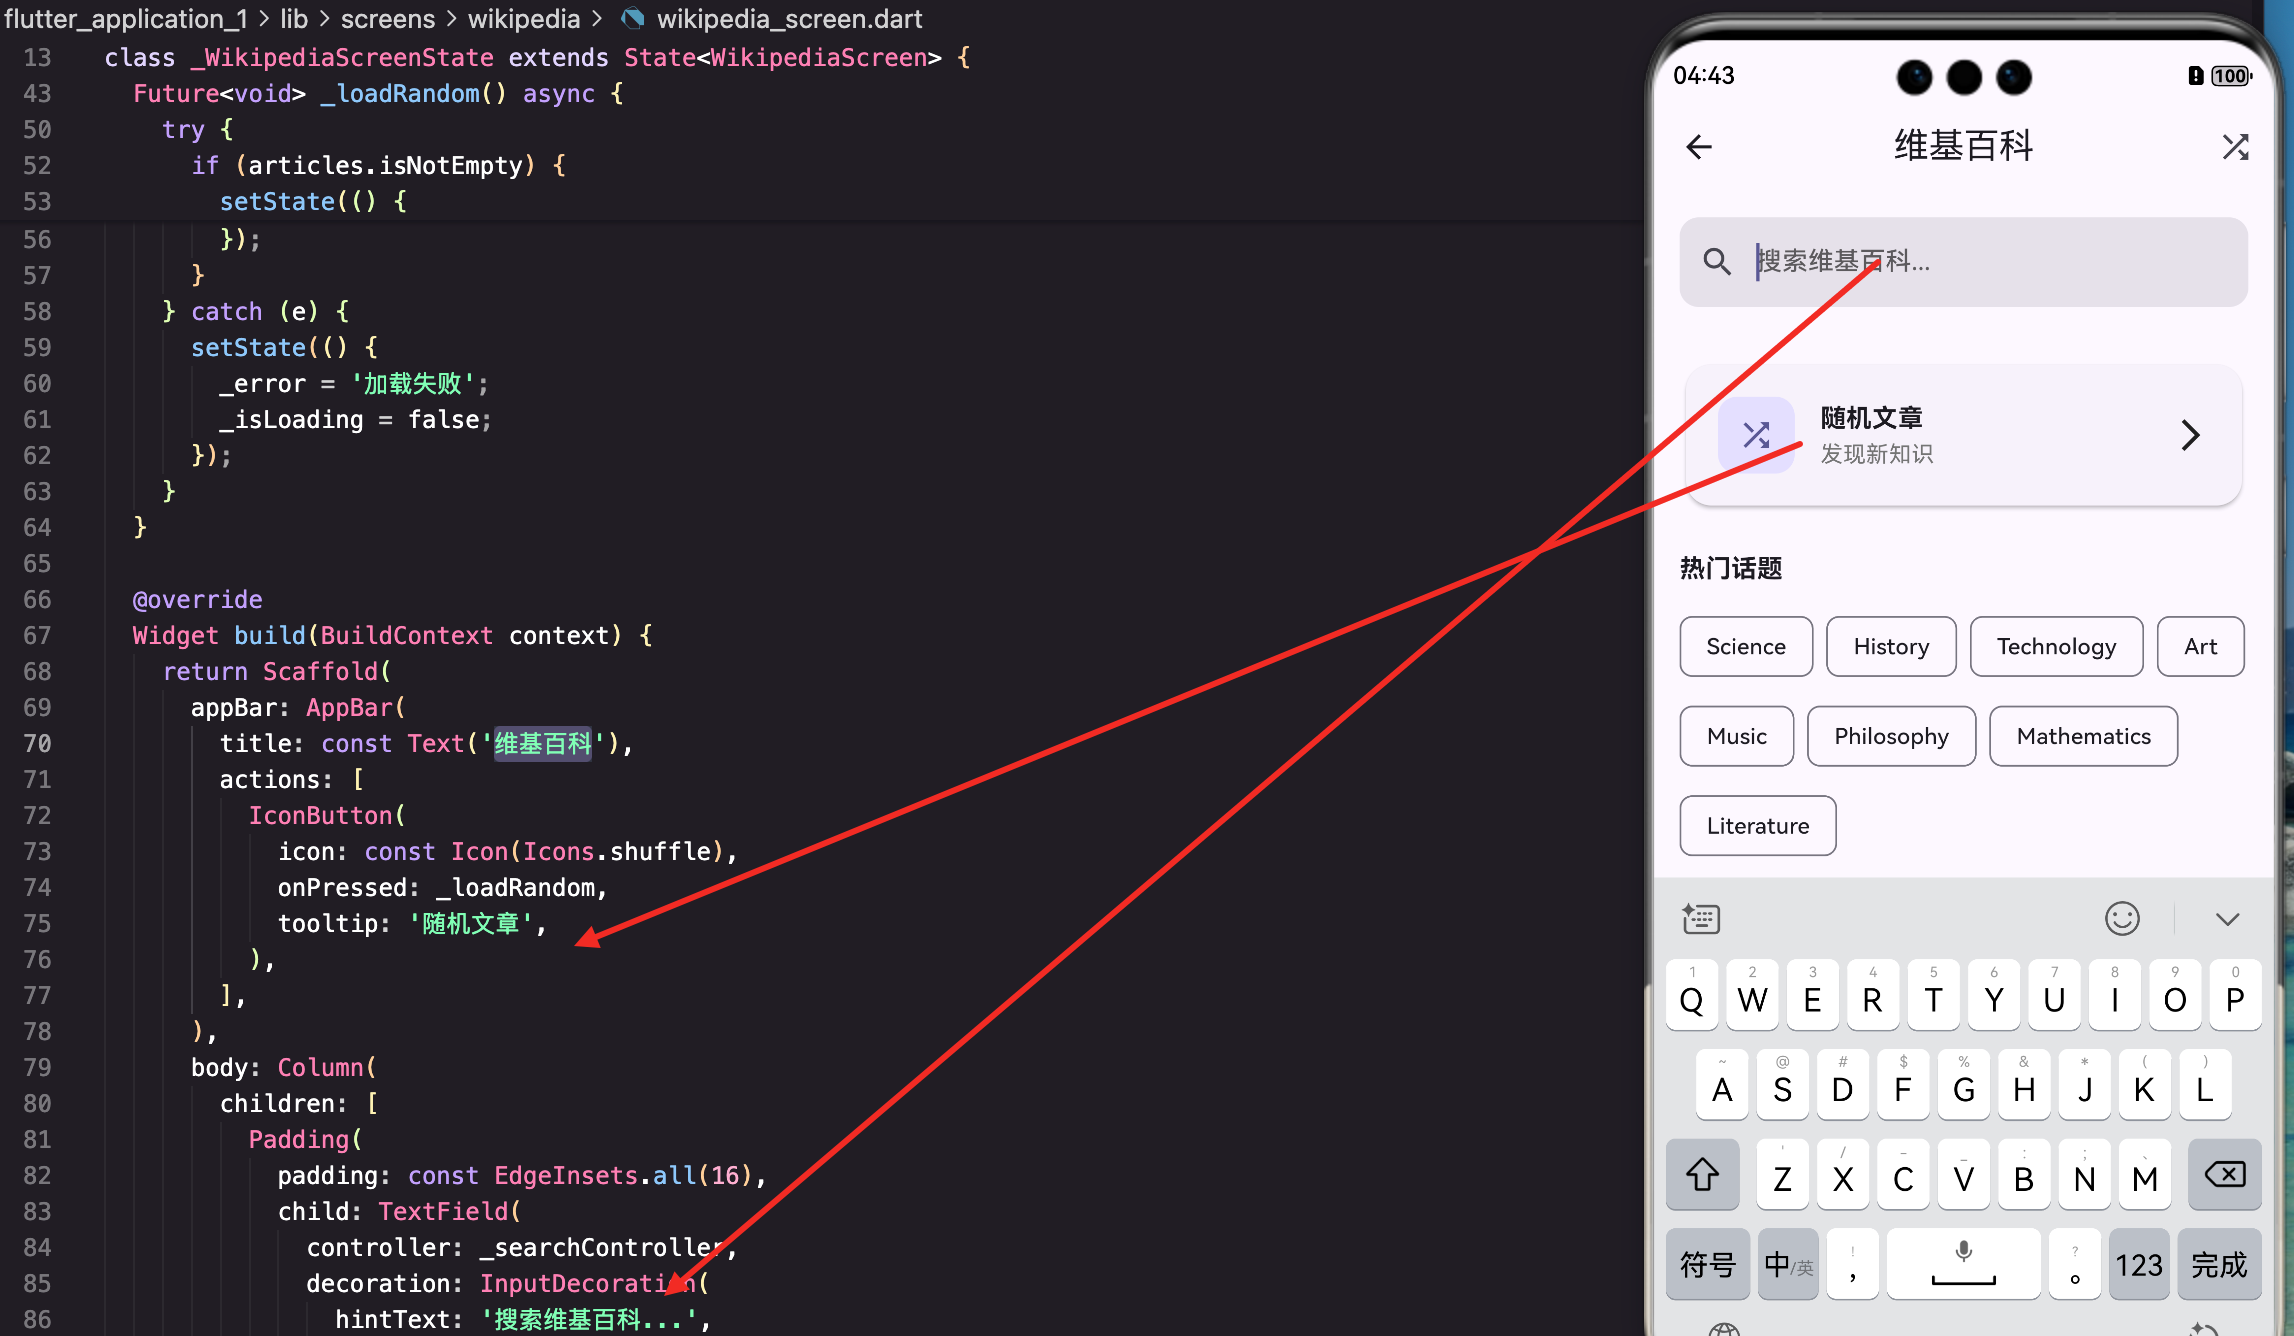Tap the C key
The width and height of the screenshot is (2294, 1336).
pos(1903,1174)
